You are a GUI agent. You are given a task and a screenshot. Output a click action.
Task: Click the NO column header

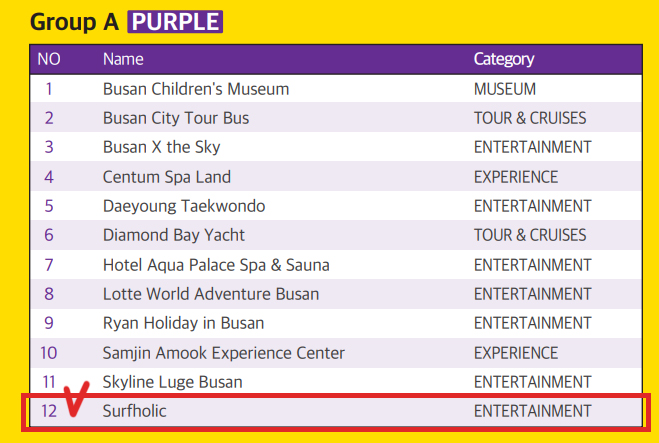(x=49, y=59)
